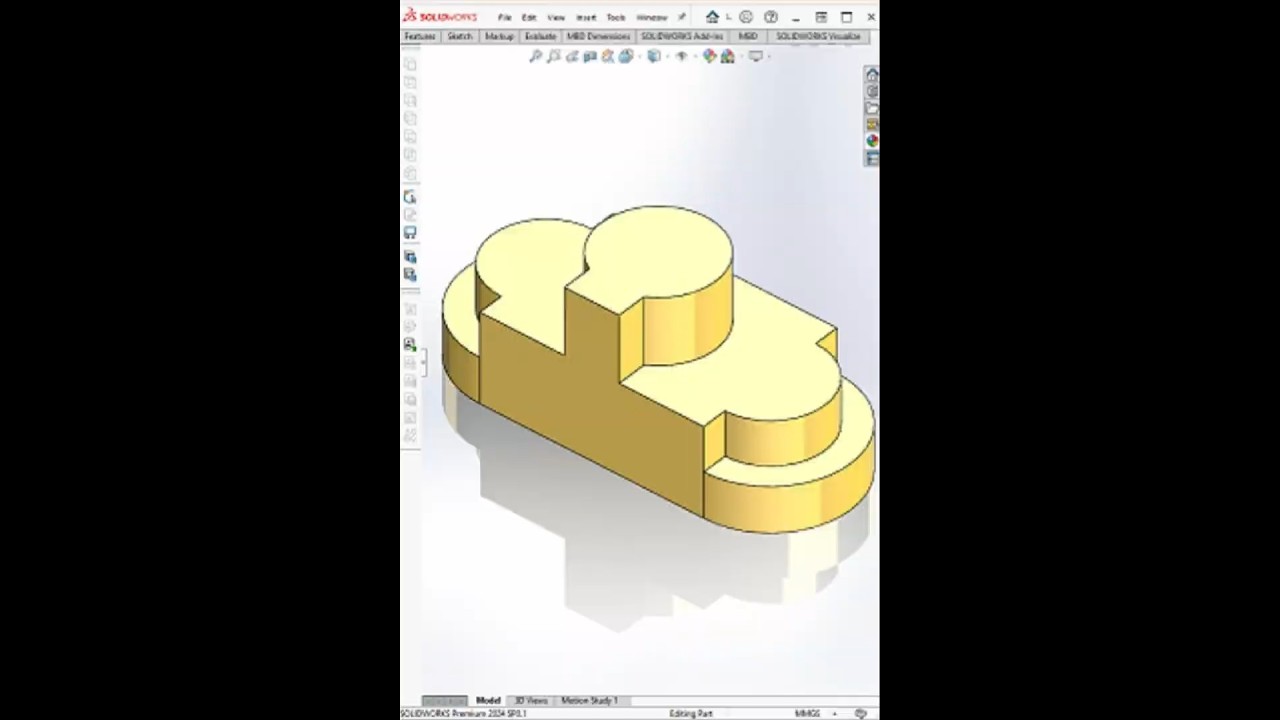Open the View menu
1280x720 pixels.
tap(556, 17)
